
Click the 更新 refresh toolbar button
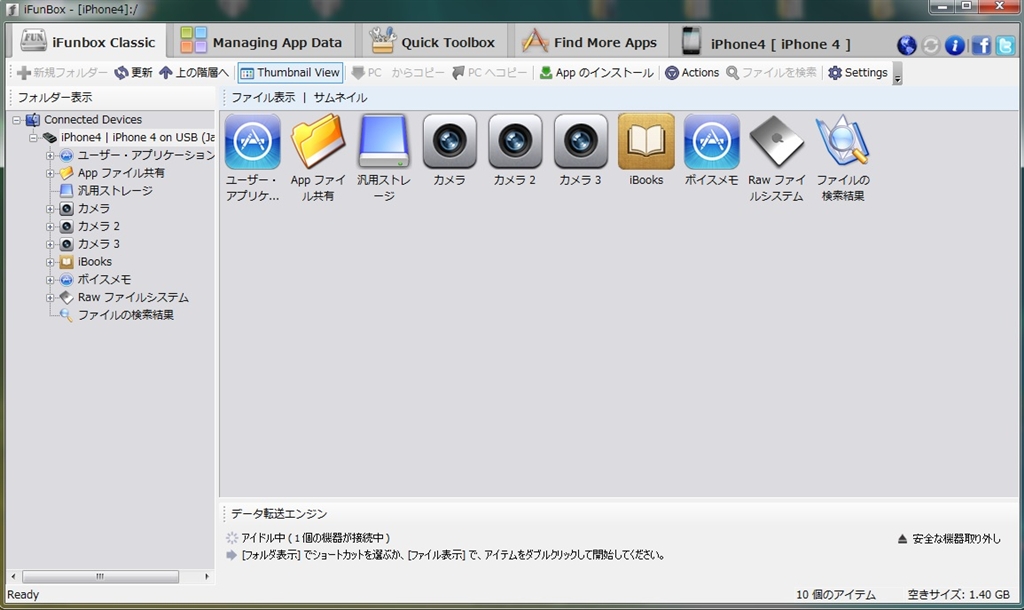pos(133,72)
